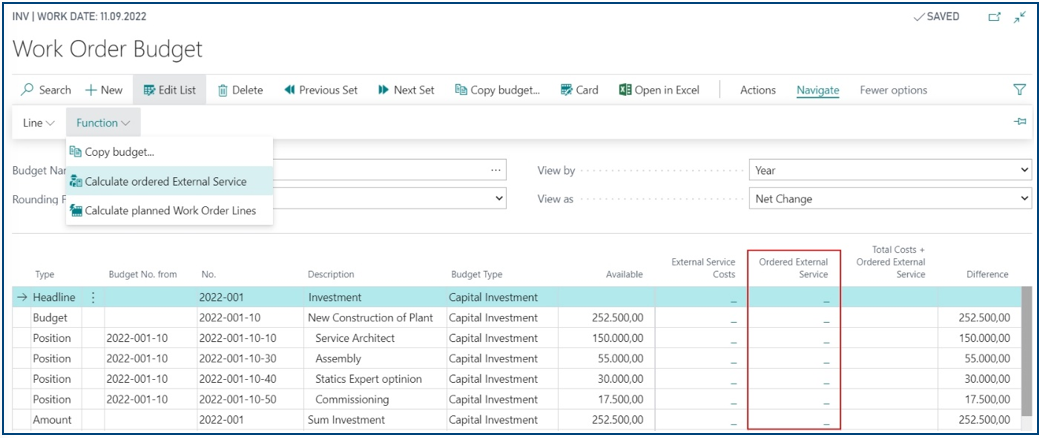1044x438 pixels.
Task: Open the View by Year dropdown
Action: click(890, 170)
